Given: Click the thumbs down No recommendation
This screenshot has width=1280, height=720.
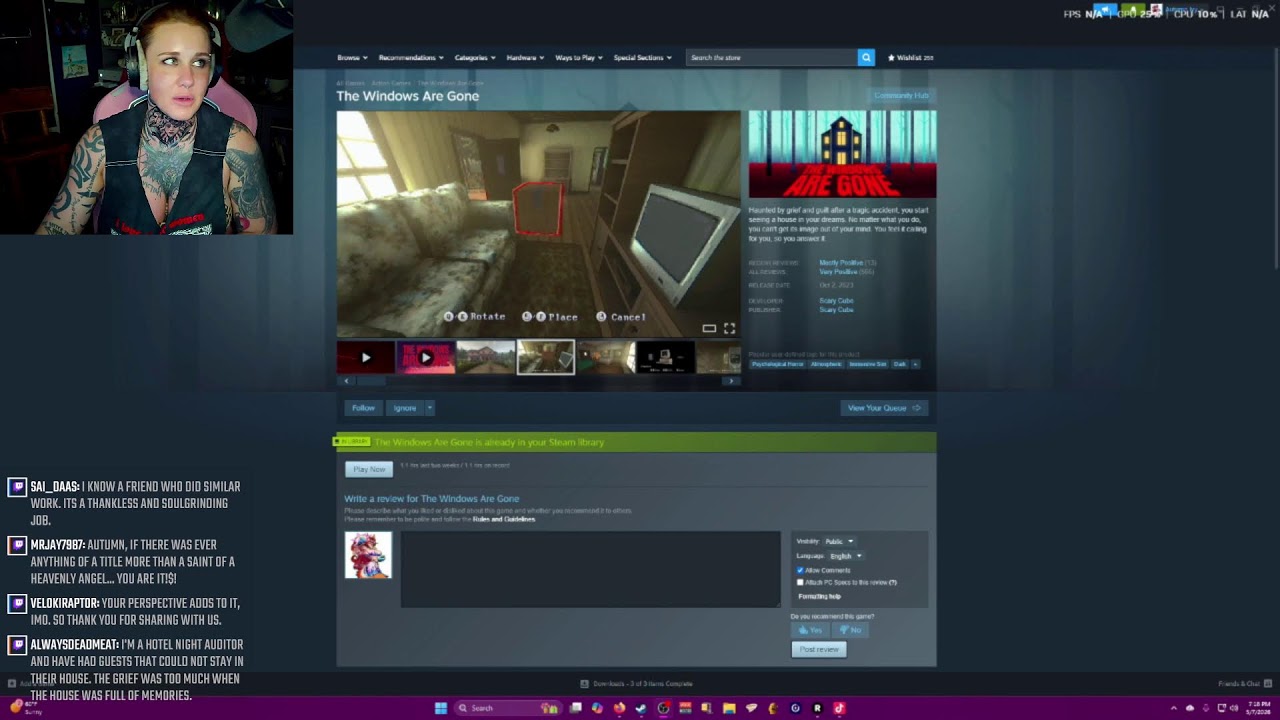Looking at the screenshot, I should click(x=851, y=630).
